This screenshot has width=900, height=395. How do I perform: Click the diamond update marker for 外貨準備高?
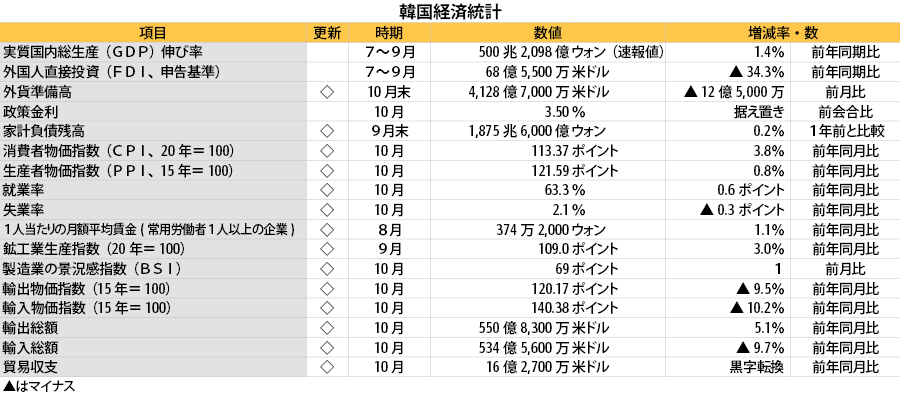[x=327, y=92]
